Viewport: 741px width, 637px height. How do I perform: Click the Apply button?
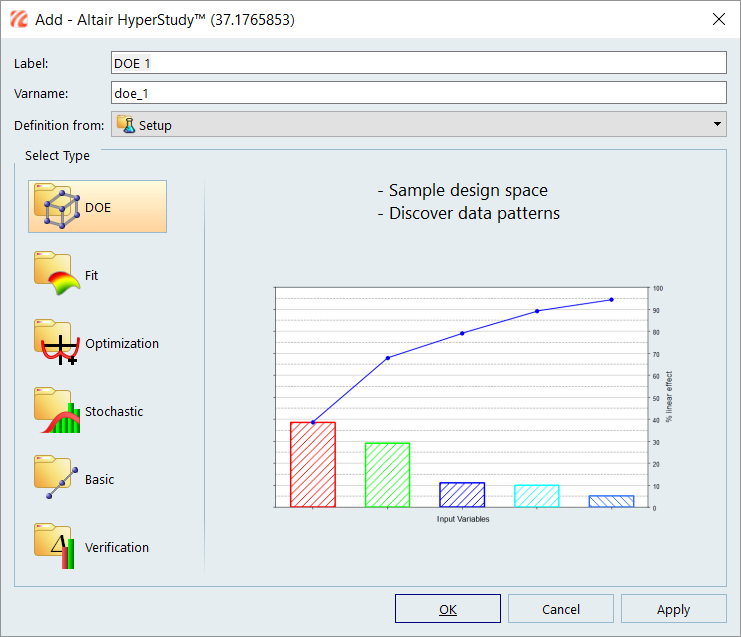pyautogui.click(x=673, y=609)
